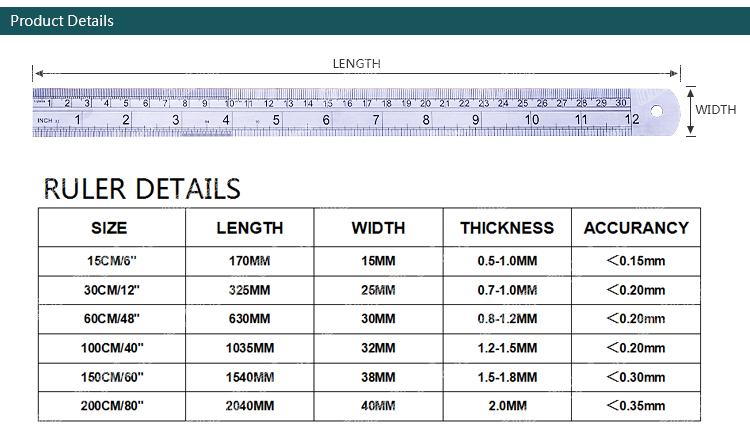Click the 1540MM length cell
Image resolution: width=750 pixels, height=438 pixels.
[x=250, y=377]
